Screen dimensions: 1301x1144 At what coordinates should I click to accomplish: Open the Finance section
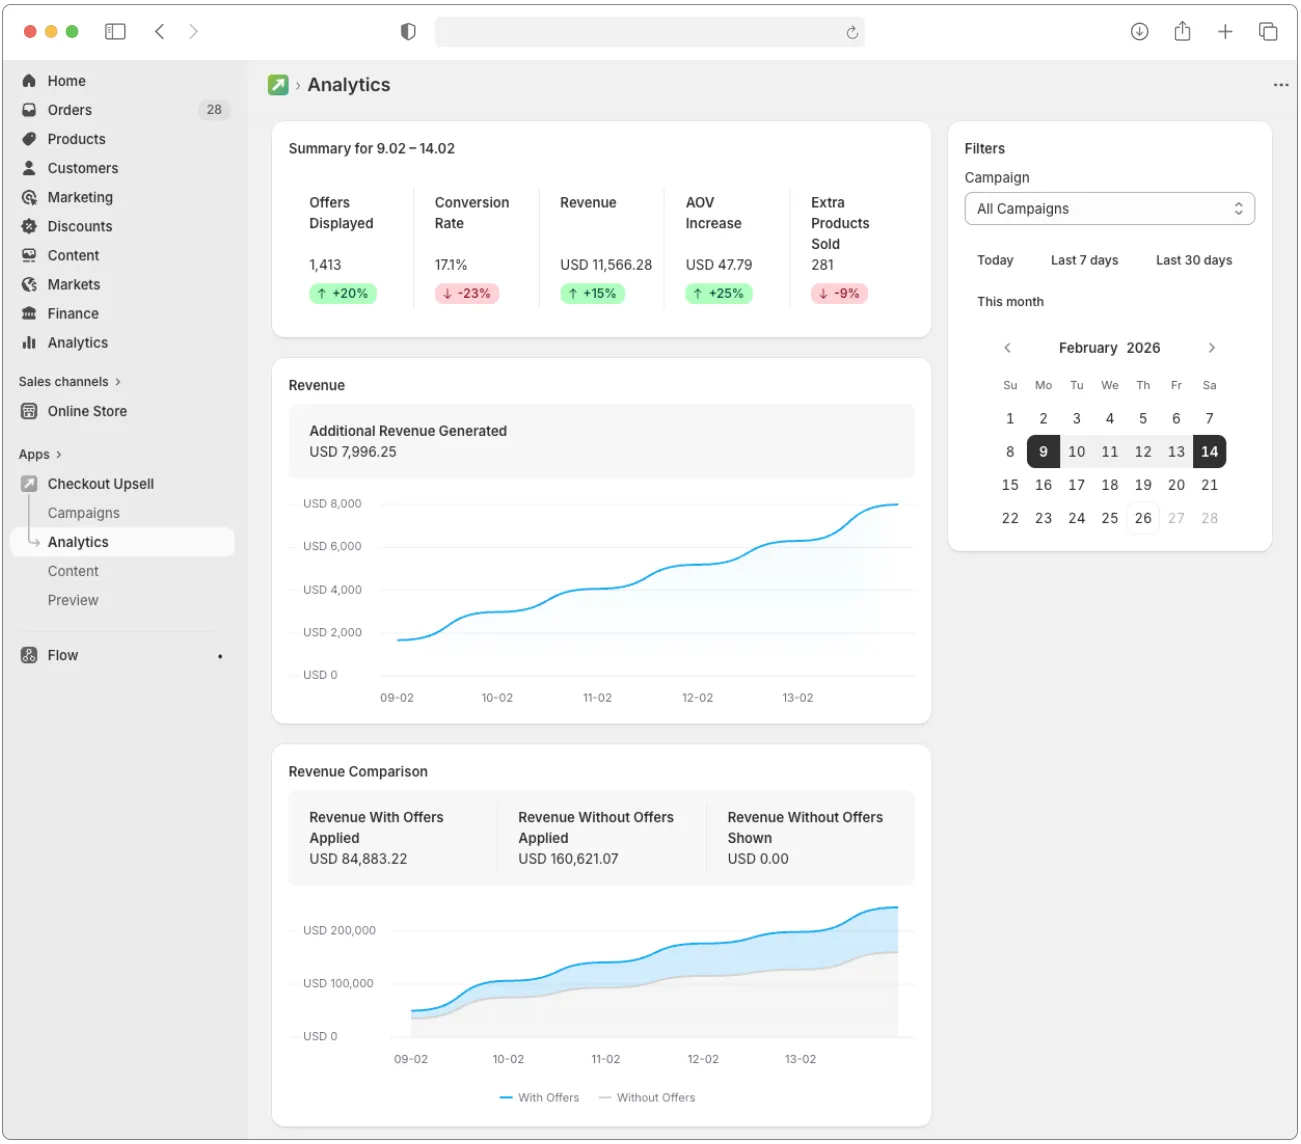click(71, 313)
